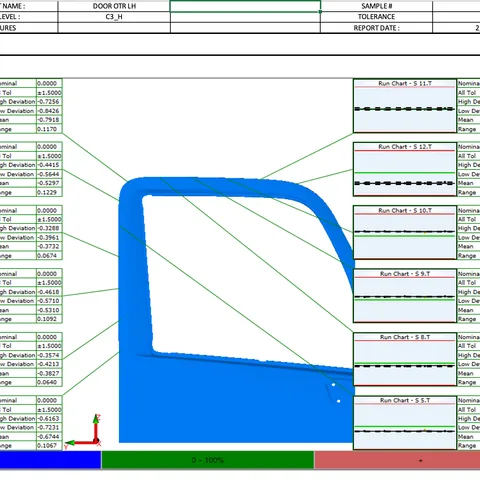
Task: Select the empty highlighted header cell
Action: tap(245, 6)
